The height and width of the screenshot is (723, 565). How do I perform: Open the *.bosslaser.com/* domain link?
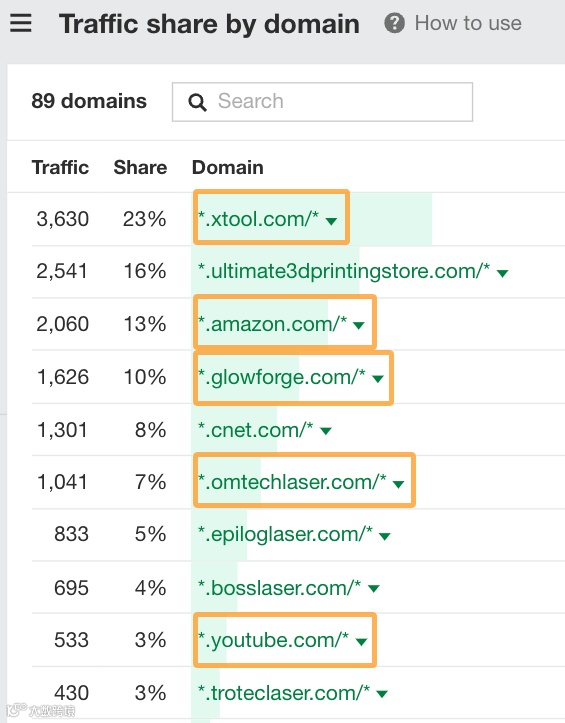[279, 588]
